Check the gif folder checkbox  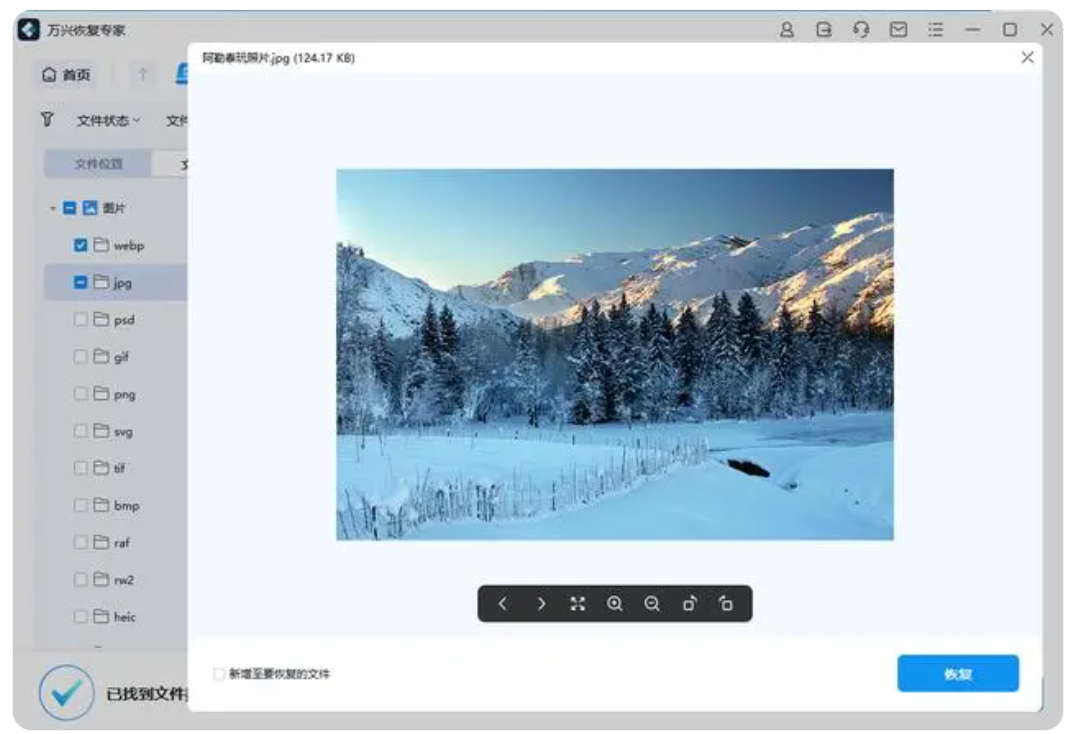pyautogui.click(x=80, y=357)
